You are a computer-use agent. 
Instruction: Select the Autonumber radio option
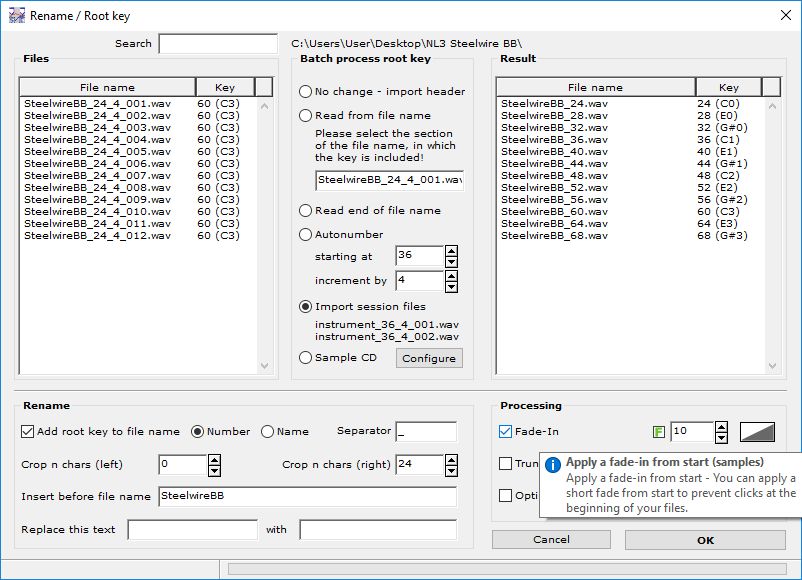[x=306, y=235]
